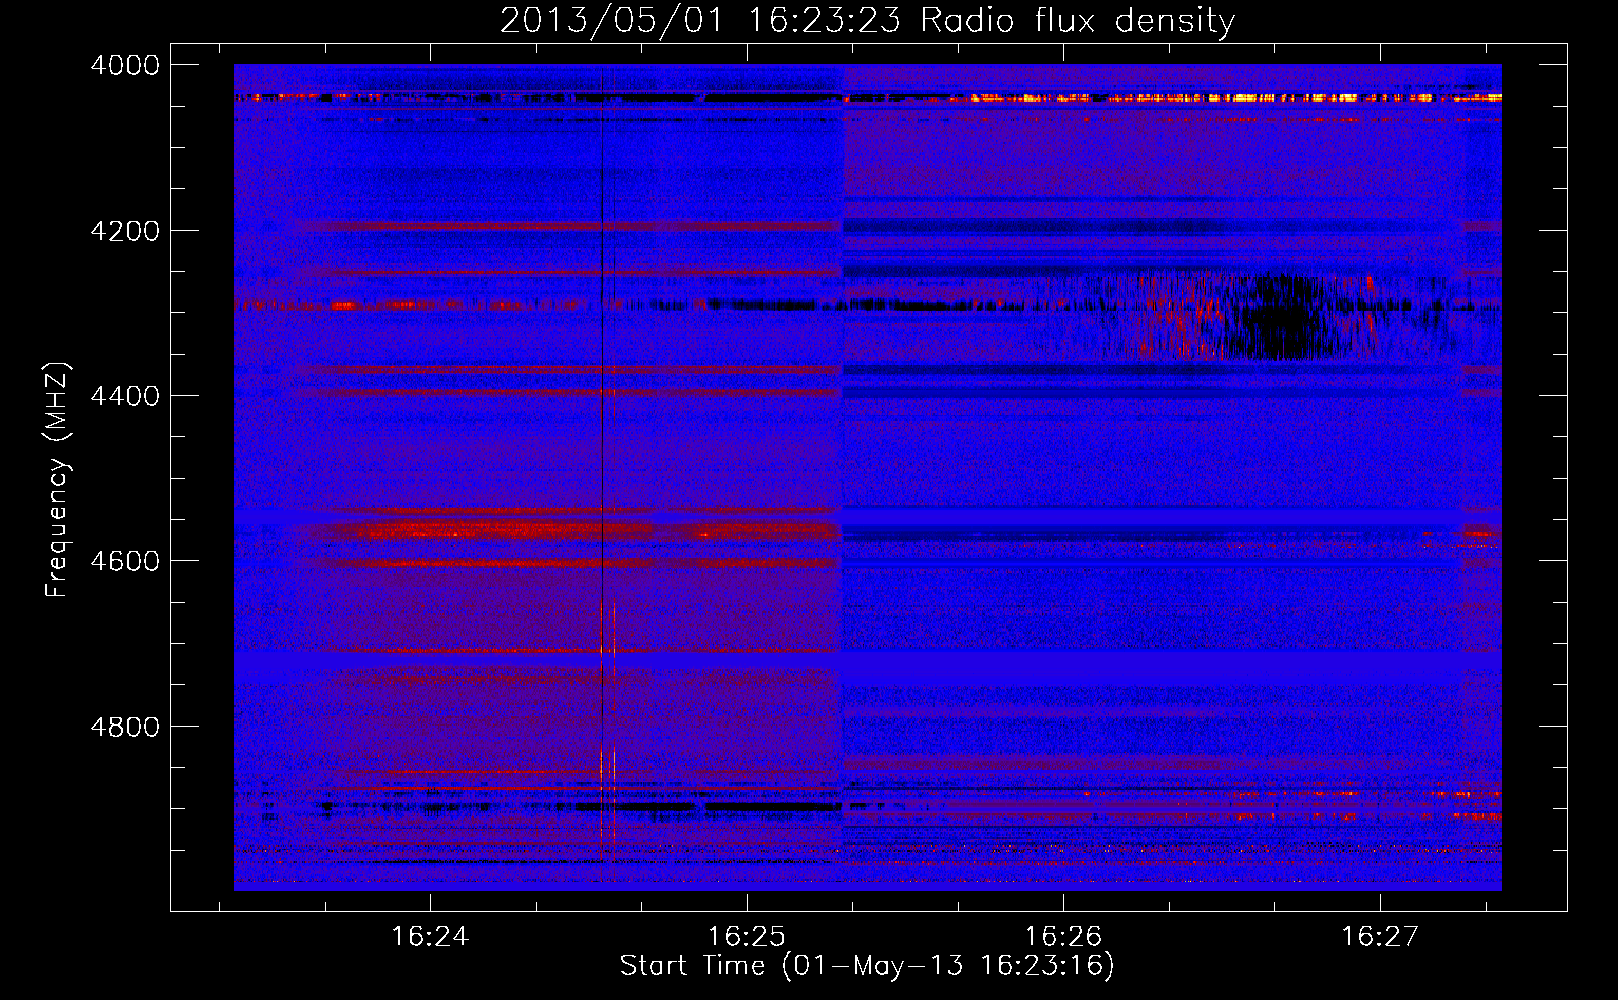Click the 16:24 time tick label

[x=430, y=937]
